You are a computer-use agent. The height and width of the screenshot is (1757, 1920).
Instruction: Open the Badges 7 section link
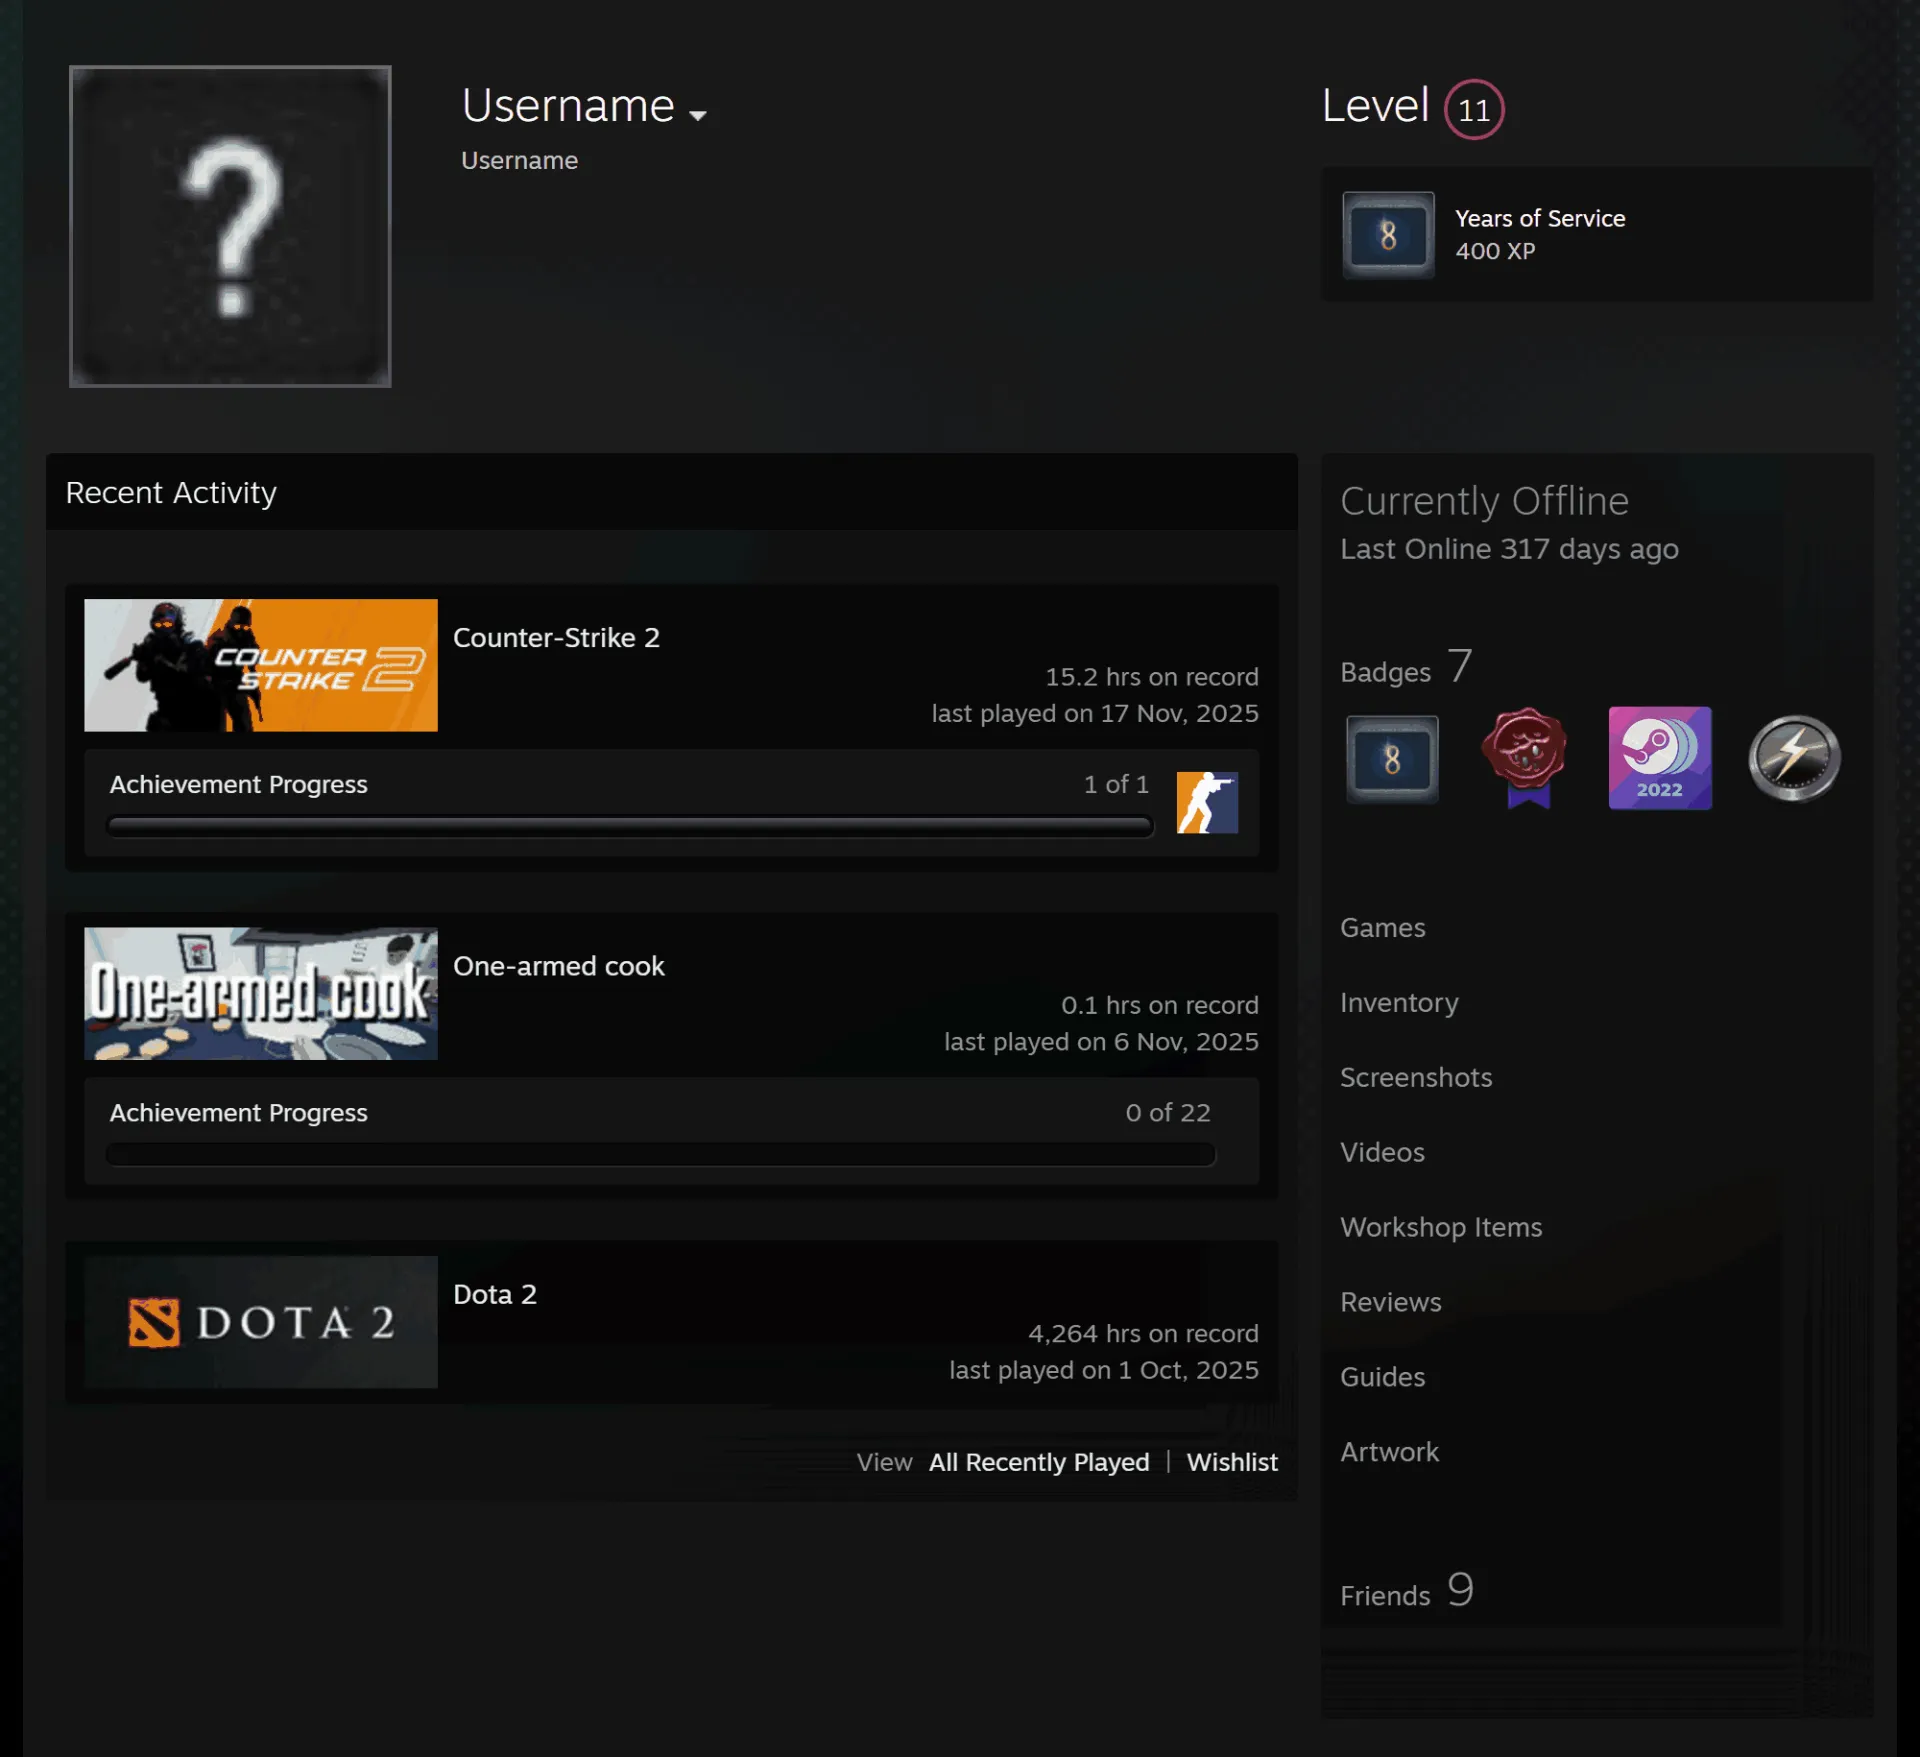(x=1406, y=668)
